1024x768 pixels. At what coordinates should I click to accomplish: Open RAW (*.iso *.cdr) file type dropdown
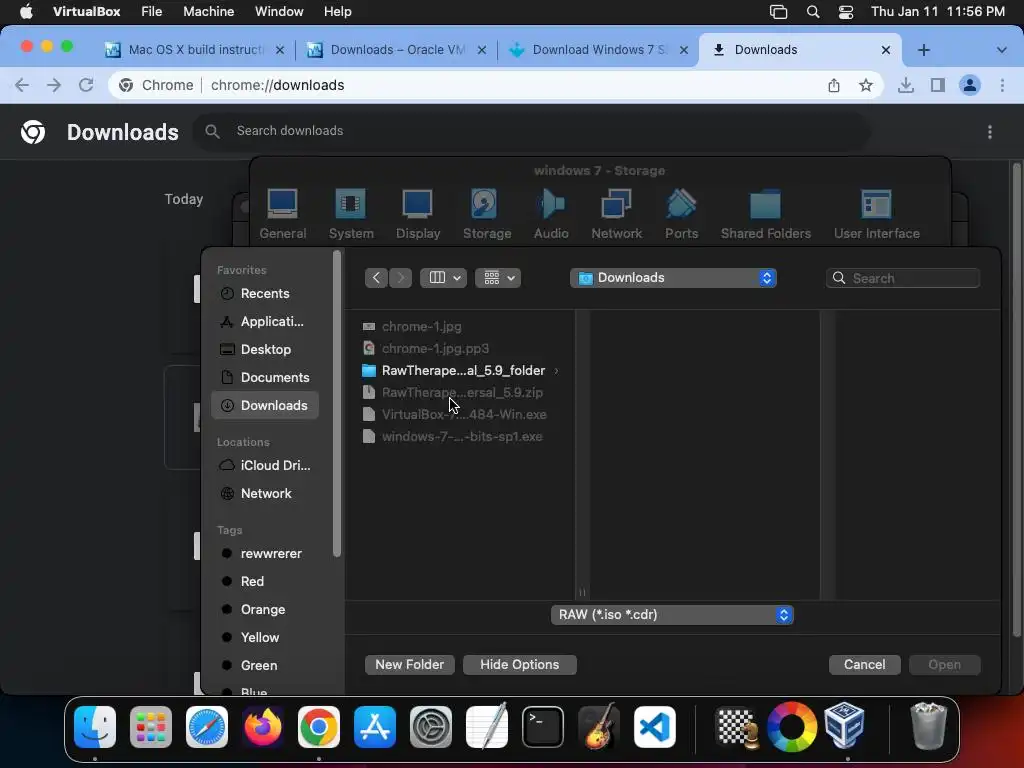(x=672, y=615)
